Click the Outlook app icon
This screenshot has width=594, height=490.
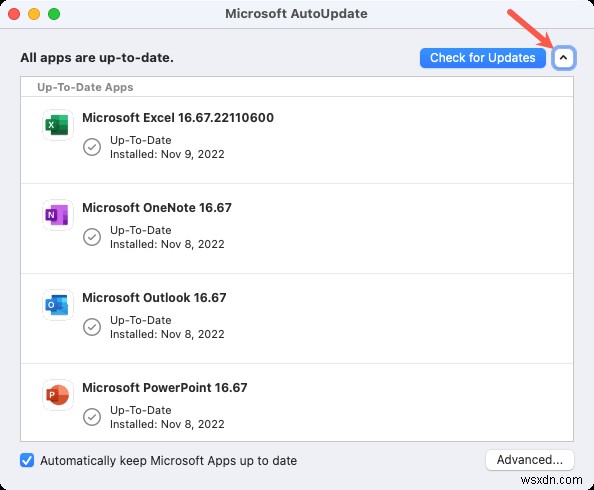click(x=58, y=305)
